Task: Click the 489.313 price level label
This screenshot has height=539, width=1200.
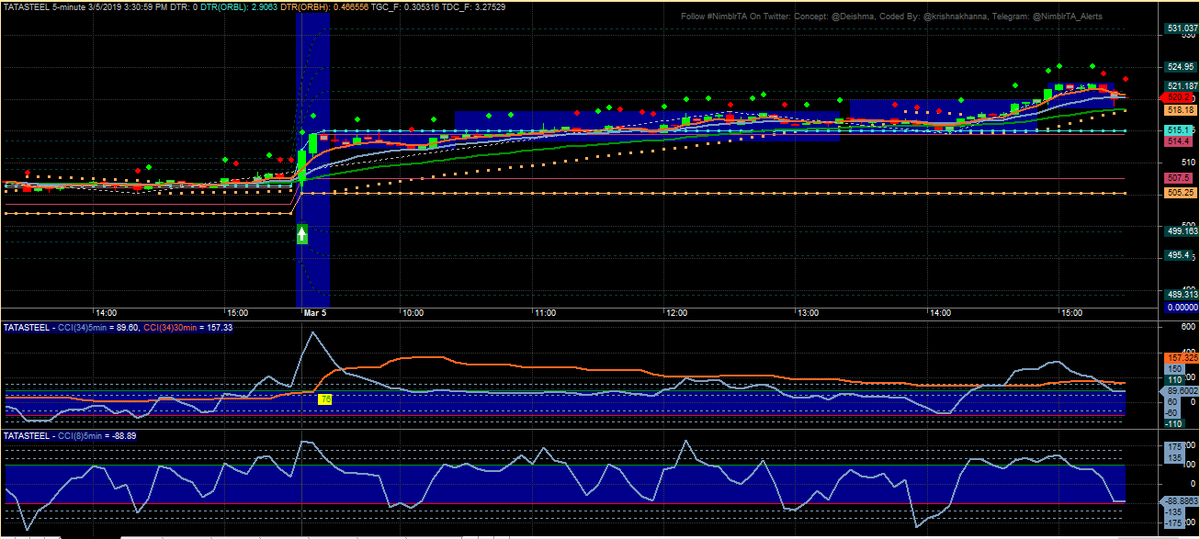Action: (1180, 295)
